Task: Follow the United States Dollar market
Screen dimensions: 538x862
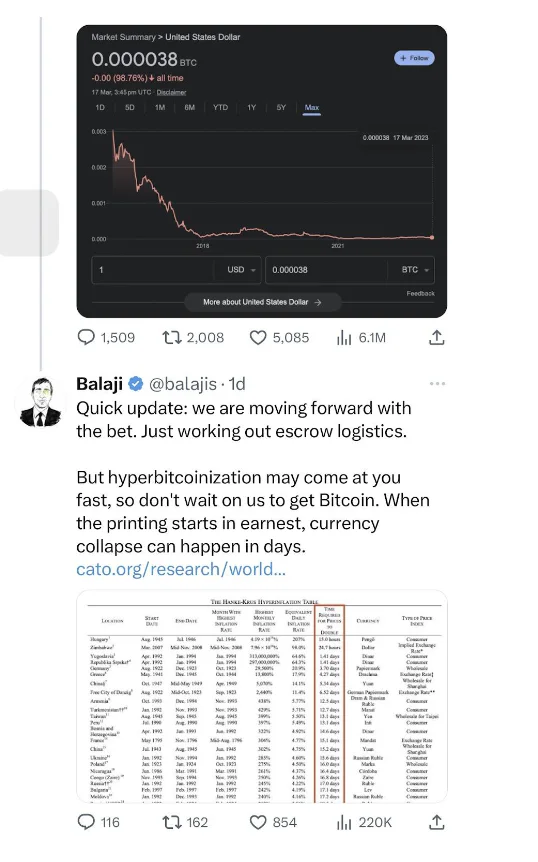Action: 414,58
